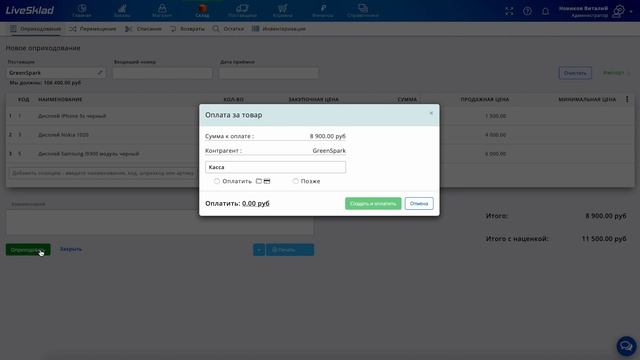Click the 11 500.00 руб total with markup
Screen dimensions: 640x360
[x=604, y=239]
